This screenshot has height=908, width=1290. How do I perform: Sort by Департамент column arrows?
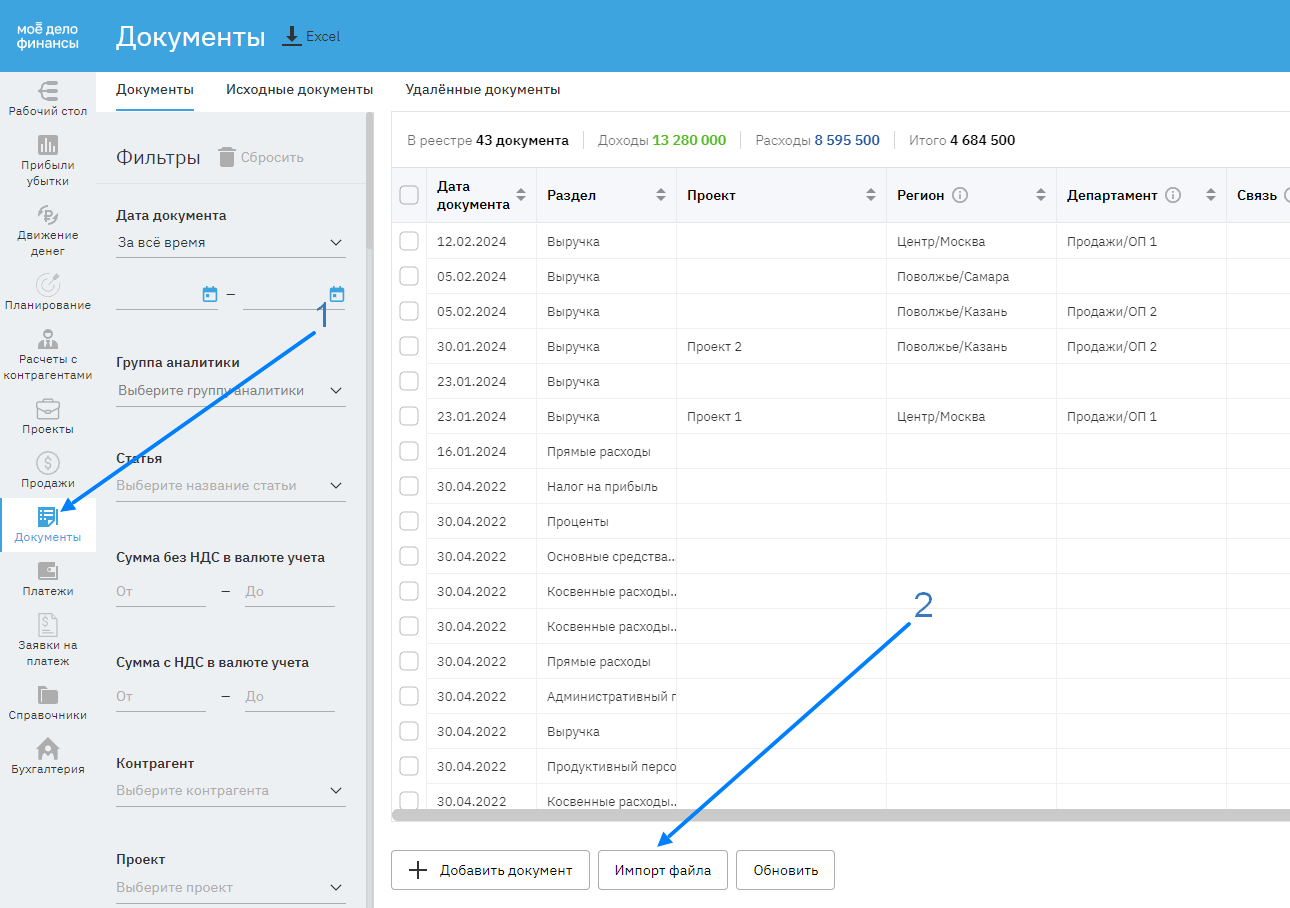coord(1211,195)
